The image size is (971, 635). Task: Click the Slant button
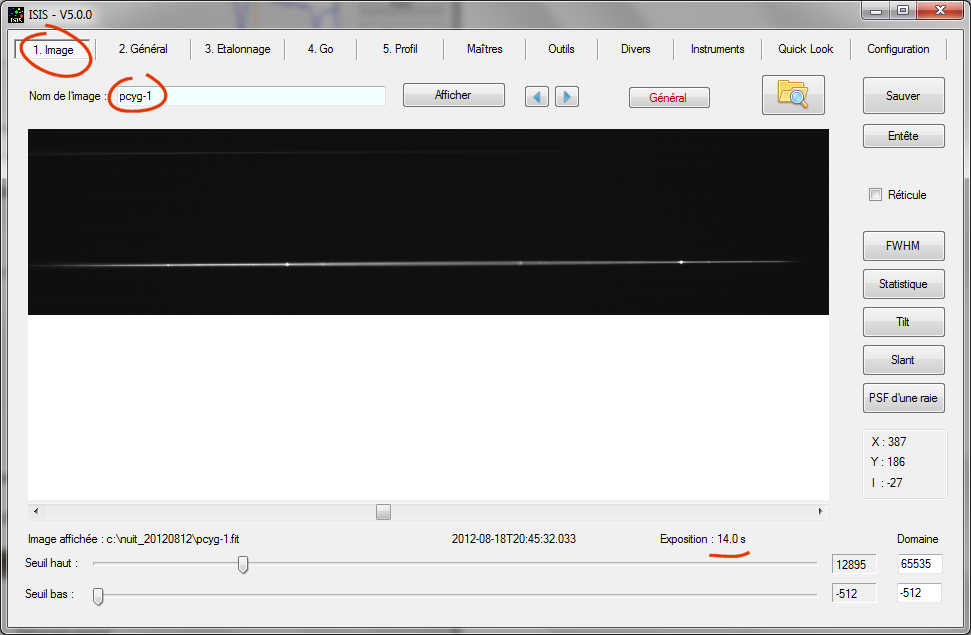pyautogui.click(x=904, y=360)
